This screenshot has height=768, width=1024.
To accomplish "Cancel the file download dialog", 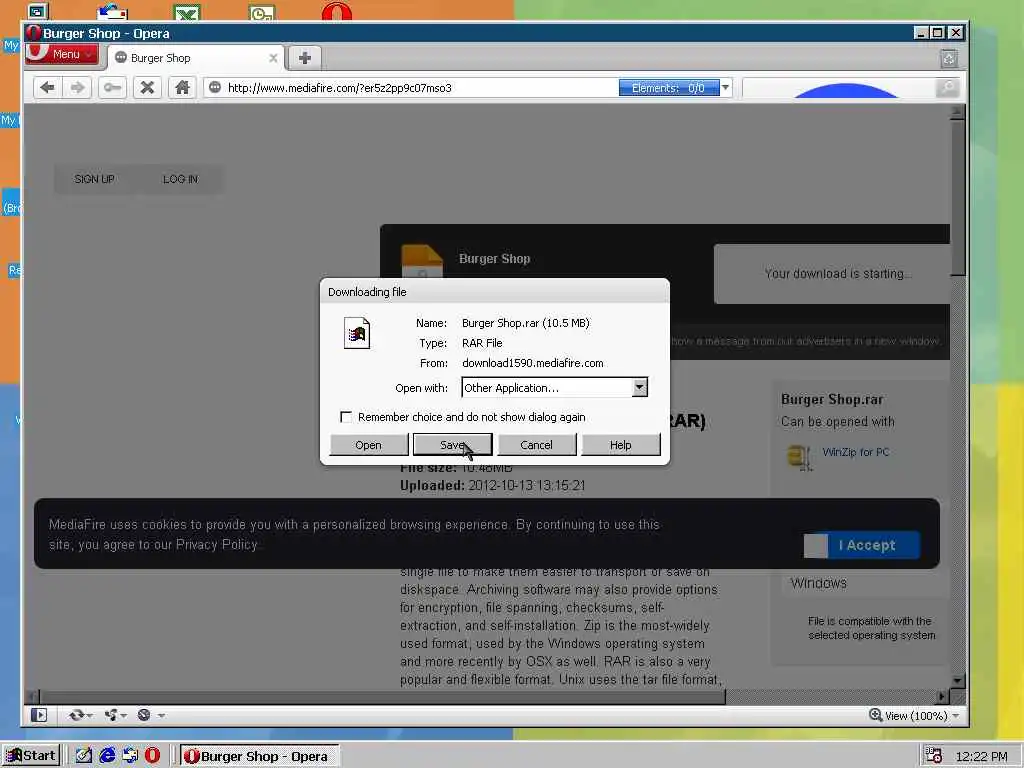I will (536, 445).
